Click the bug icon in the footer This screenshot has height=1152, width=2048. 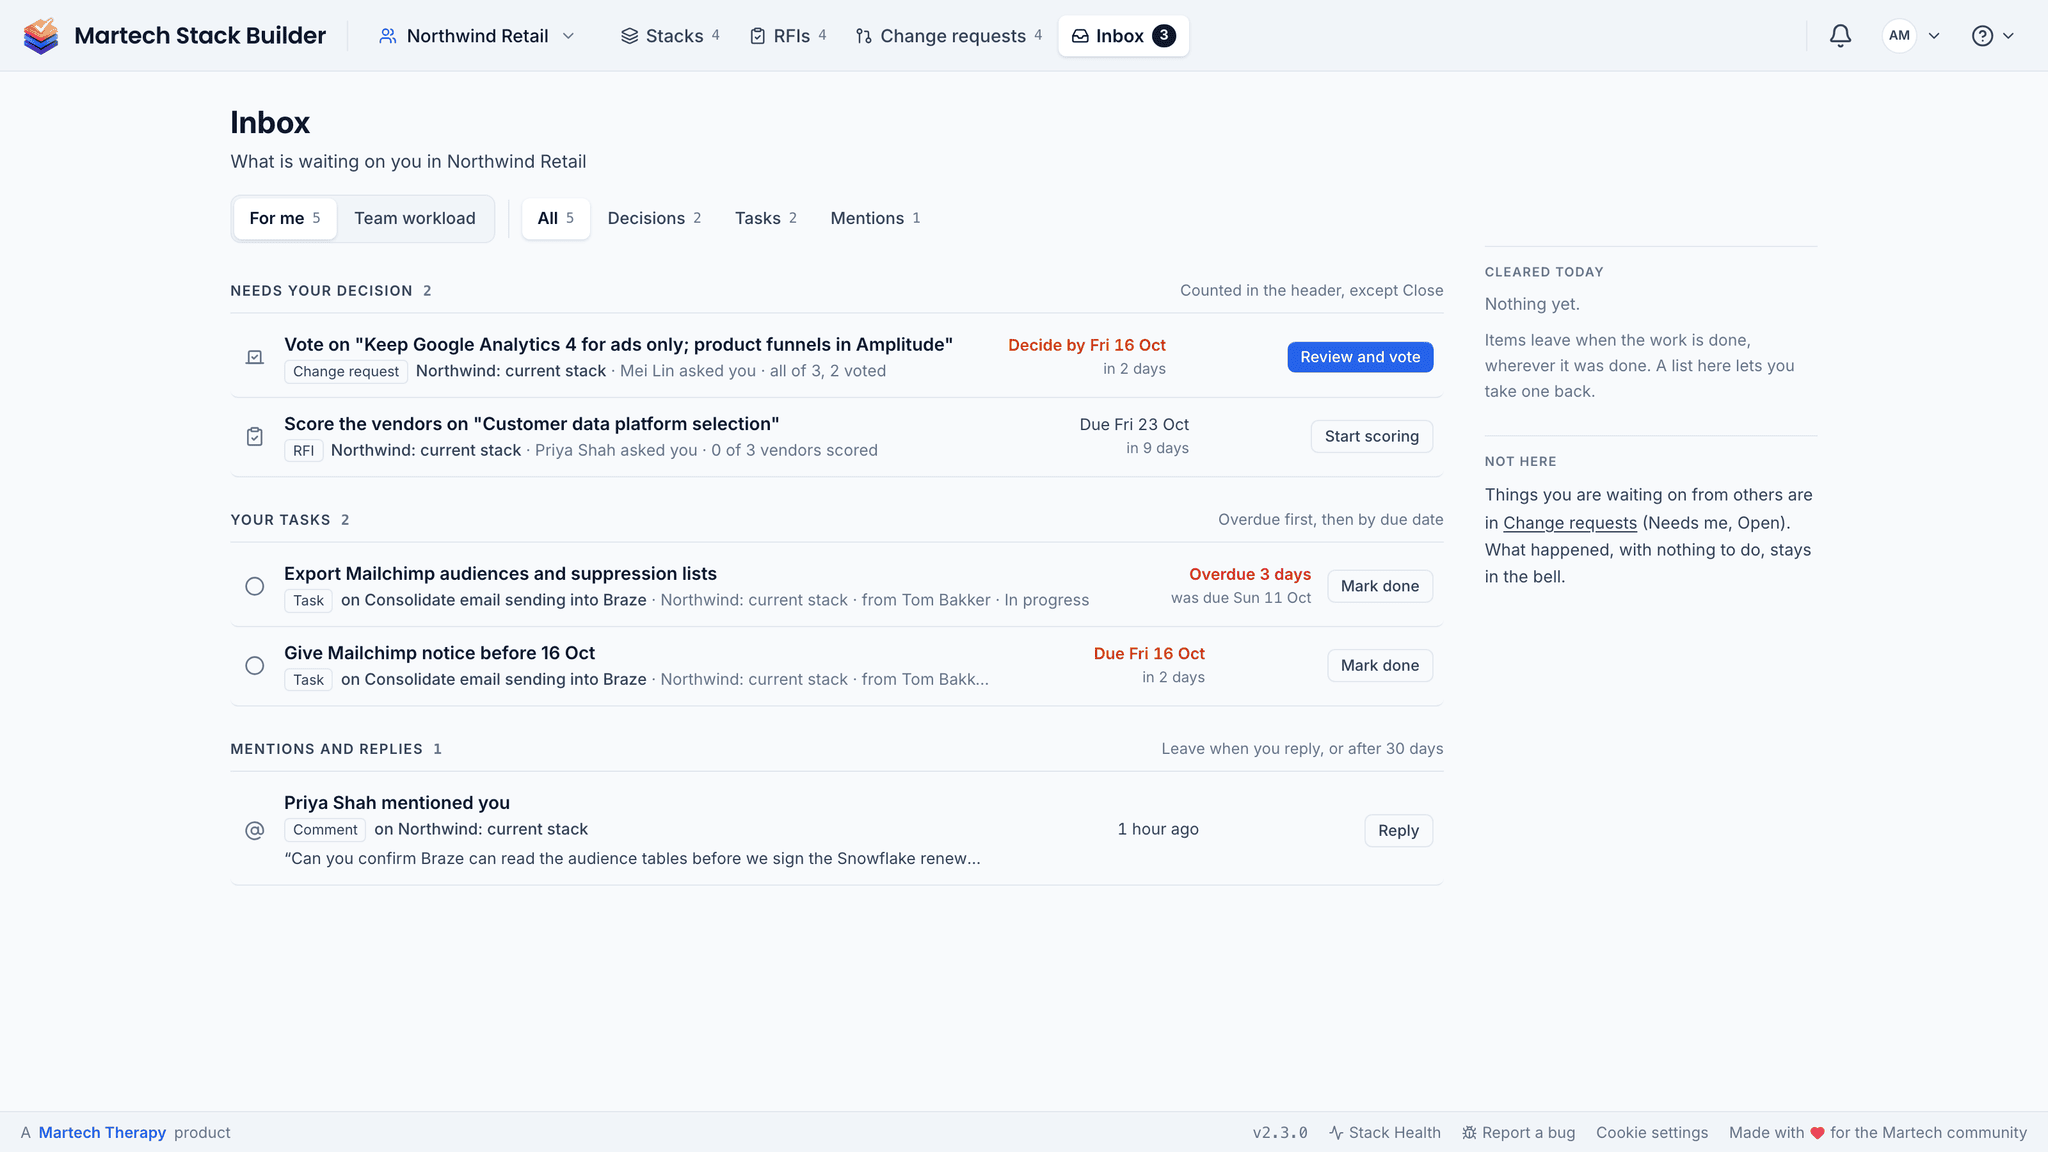(1469, 1133)
